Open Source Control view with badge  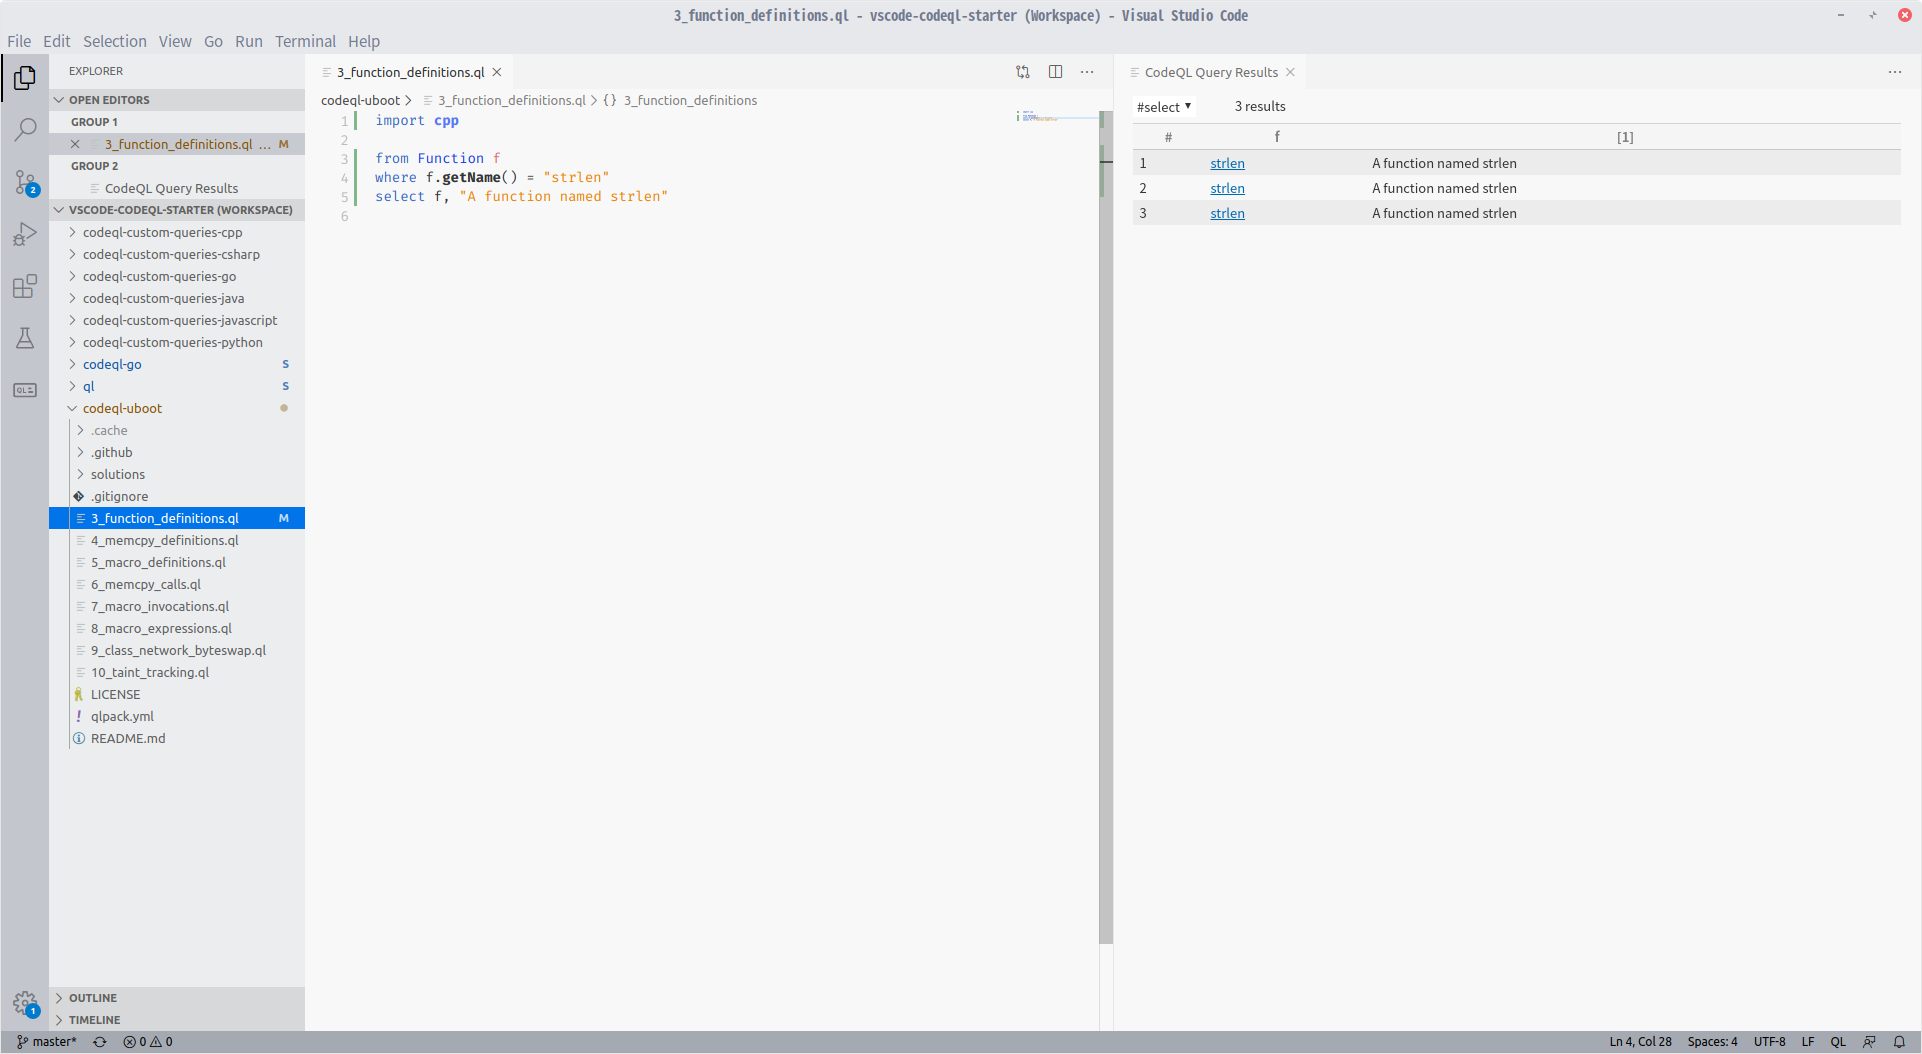click(x=25, y=182)
